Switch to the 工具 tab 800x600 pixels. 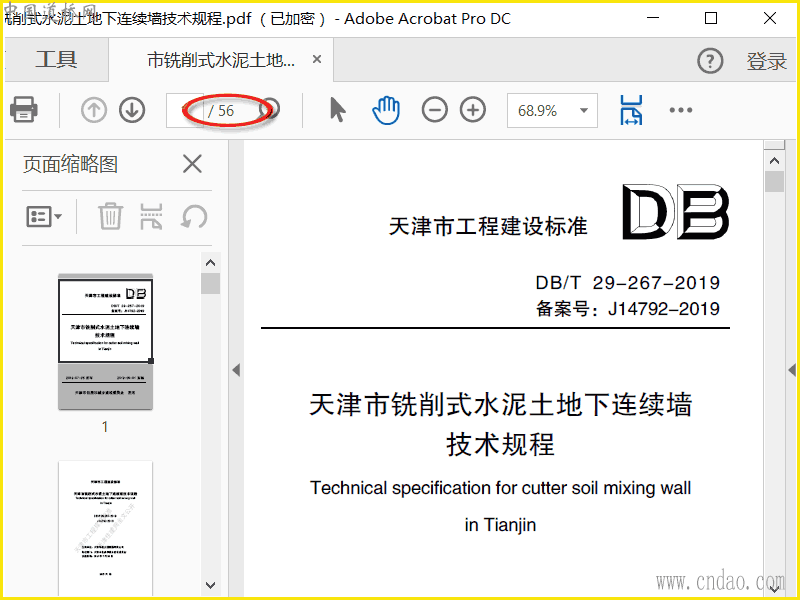pyautogui.click(x=56, y=59)
